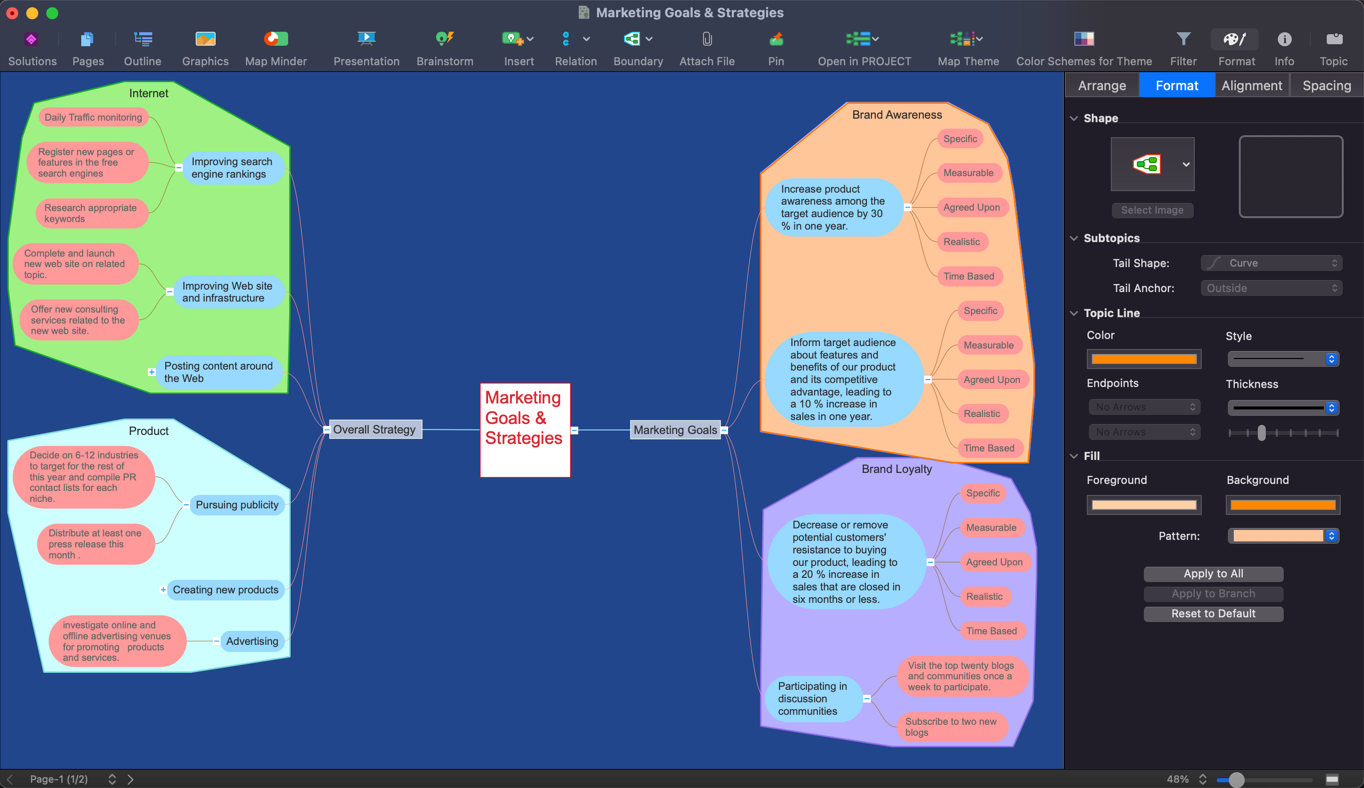Open the shape picker dropdown

(1186, 165)
